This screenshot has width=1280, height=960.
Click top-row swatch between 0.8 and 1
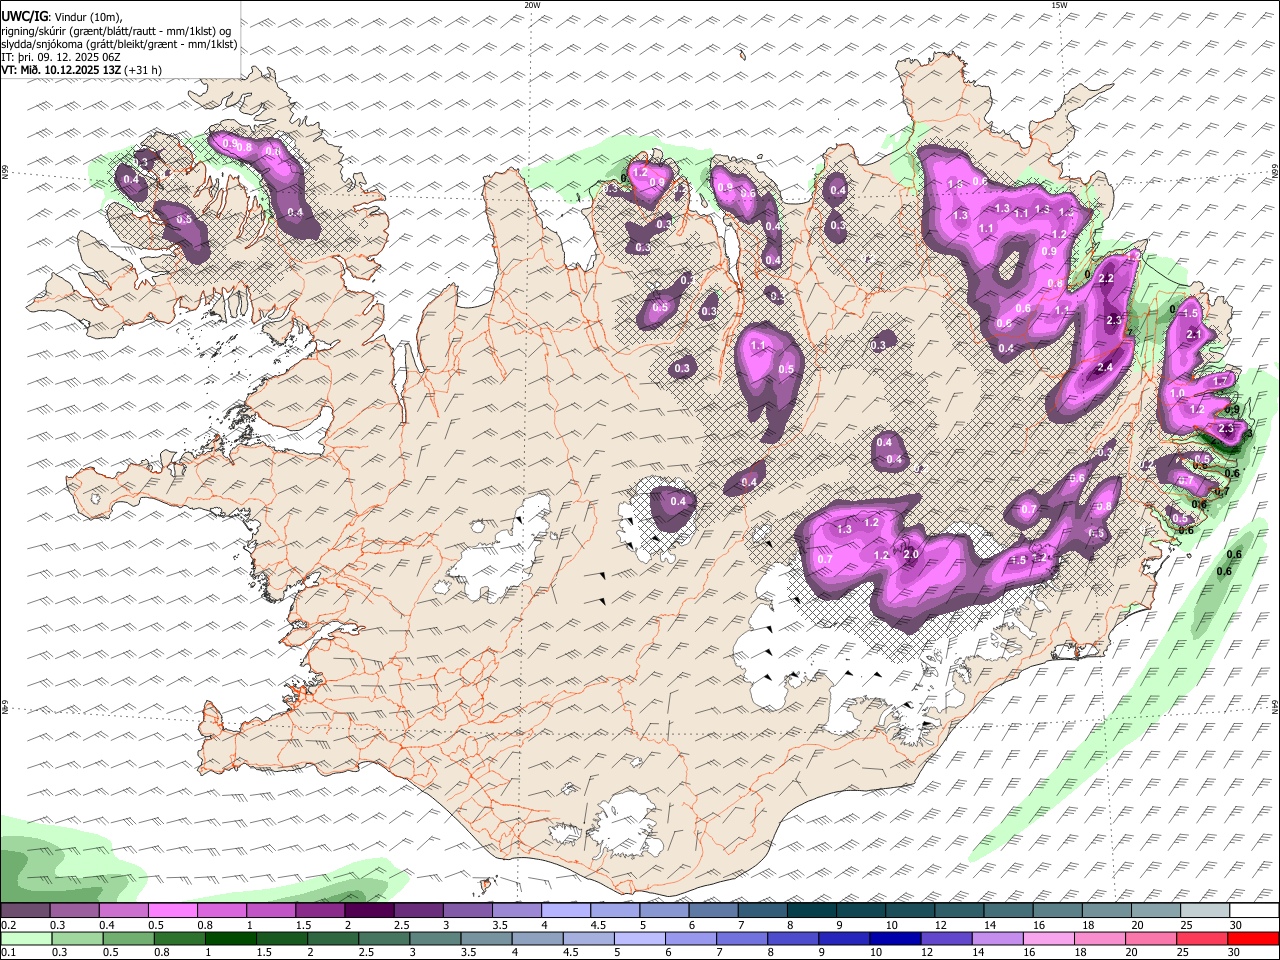coord(222,911)
